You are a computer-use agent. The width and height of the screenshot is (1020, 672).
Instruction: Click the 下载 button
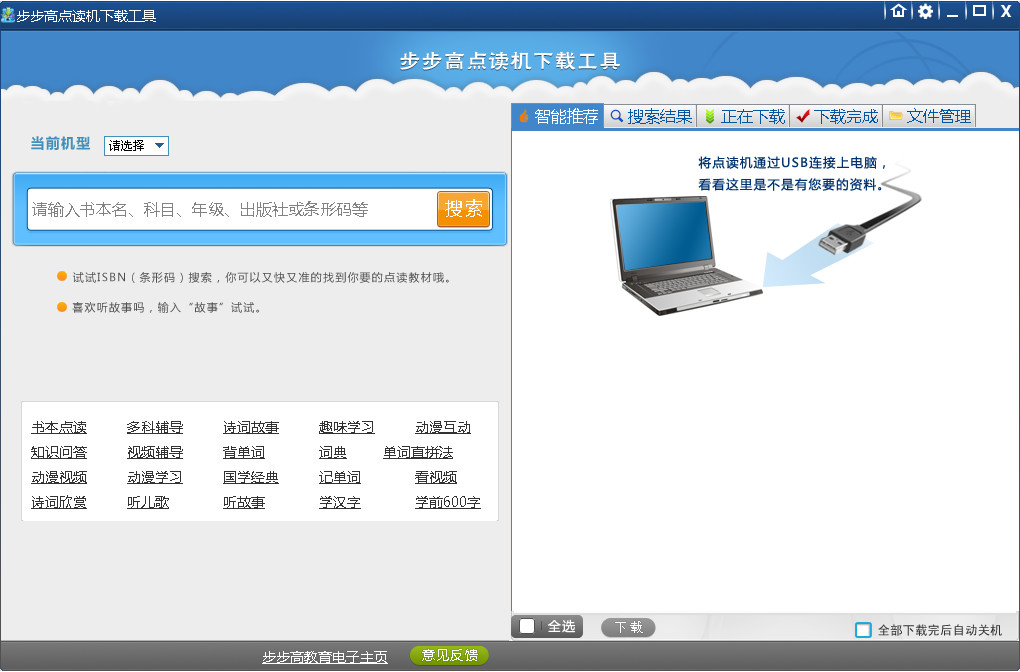[x=628, y=627]
